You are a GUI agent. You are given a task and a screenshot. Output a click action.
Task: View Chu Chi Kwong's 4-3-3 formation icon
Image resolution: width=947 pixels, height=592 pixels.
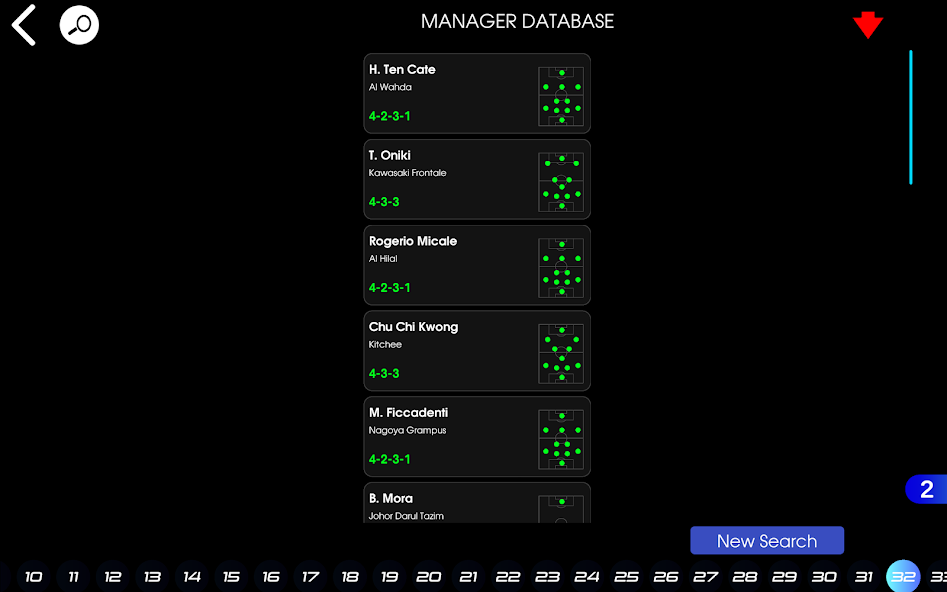[x=561, y=351]
